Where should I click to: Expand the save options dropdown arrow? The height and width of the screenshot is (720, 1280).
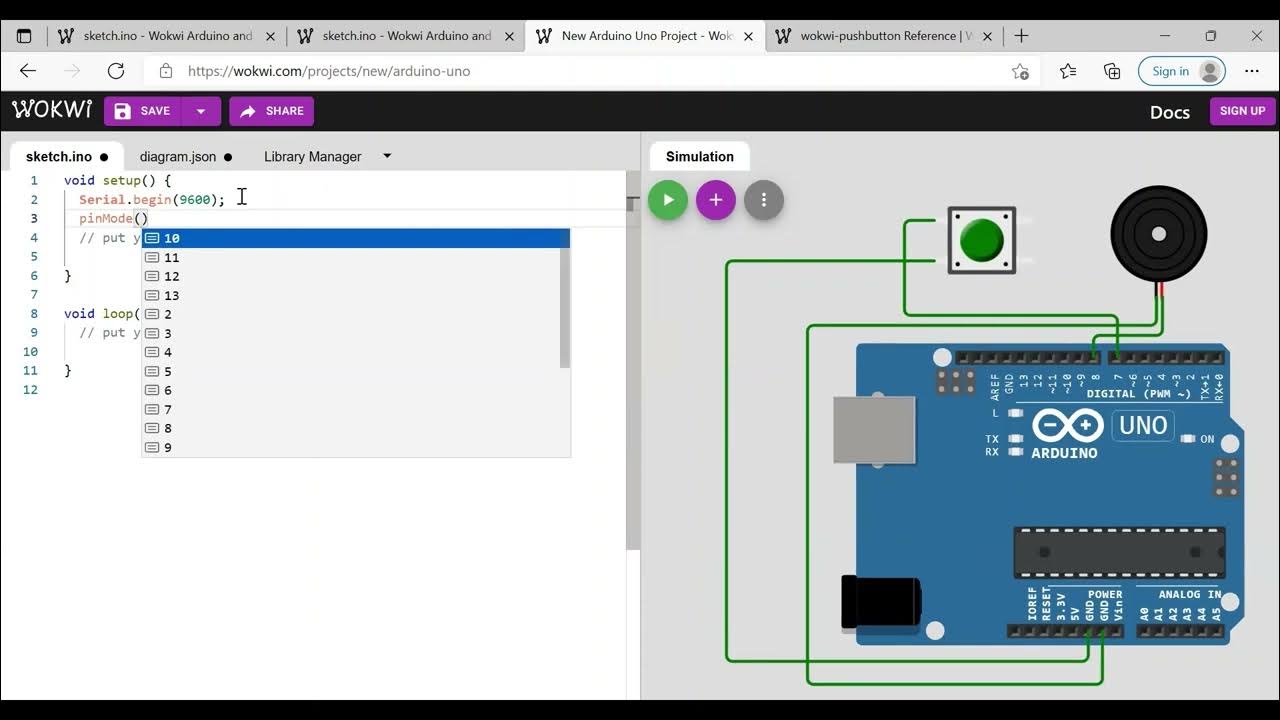[x=201, y=111]
